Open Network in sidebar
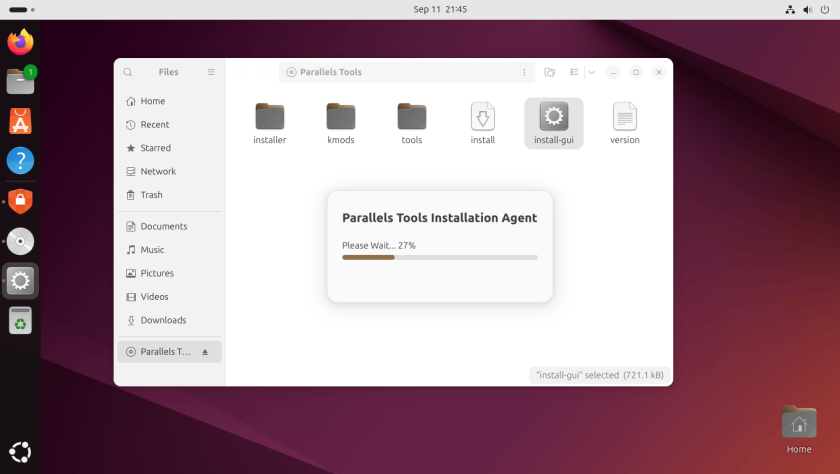 169,172
